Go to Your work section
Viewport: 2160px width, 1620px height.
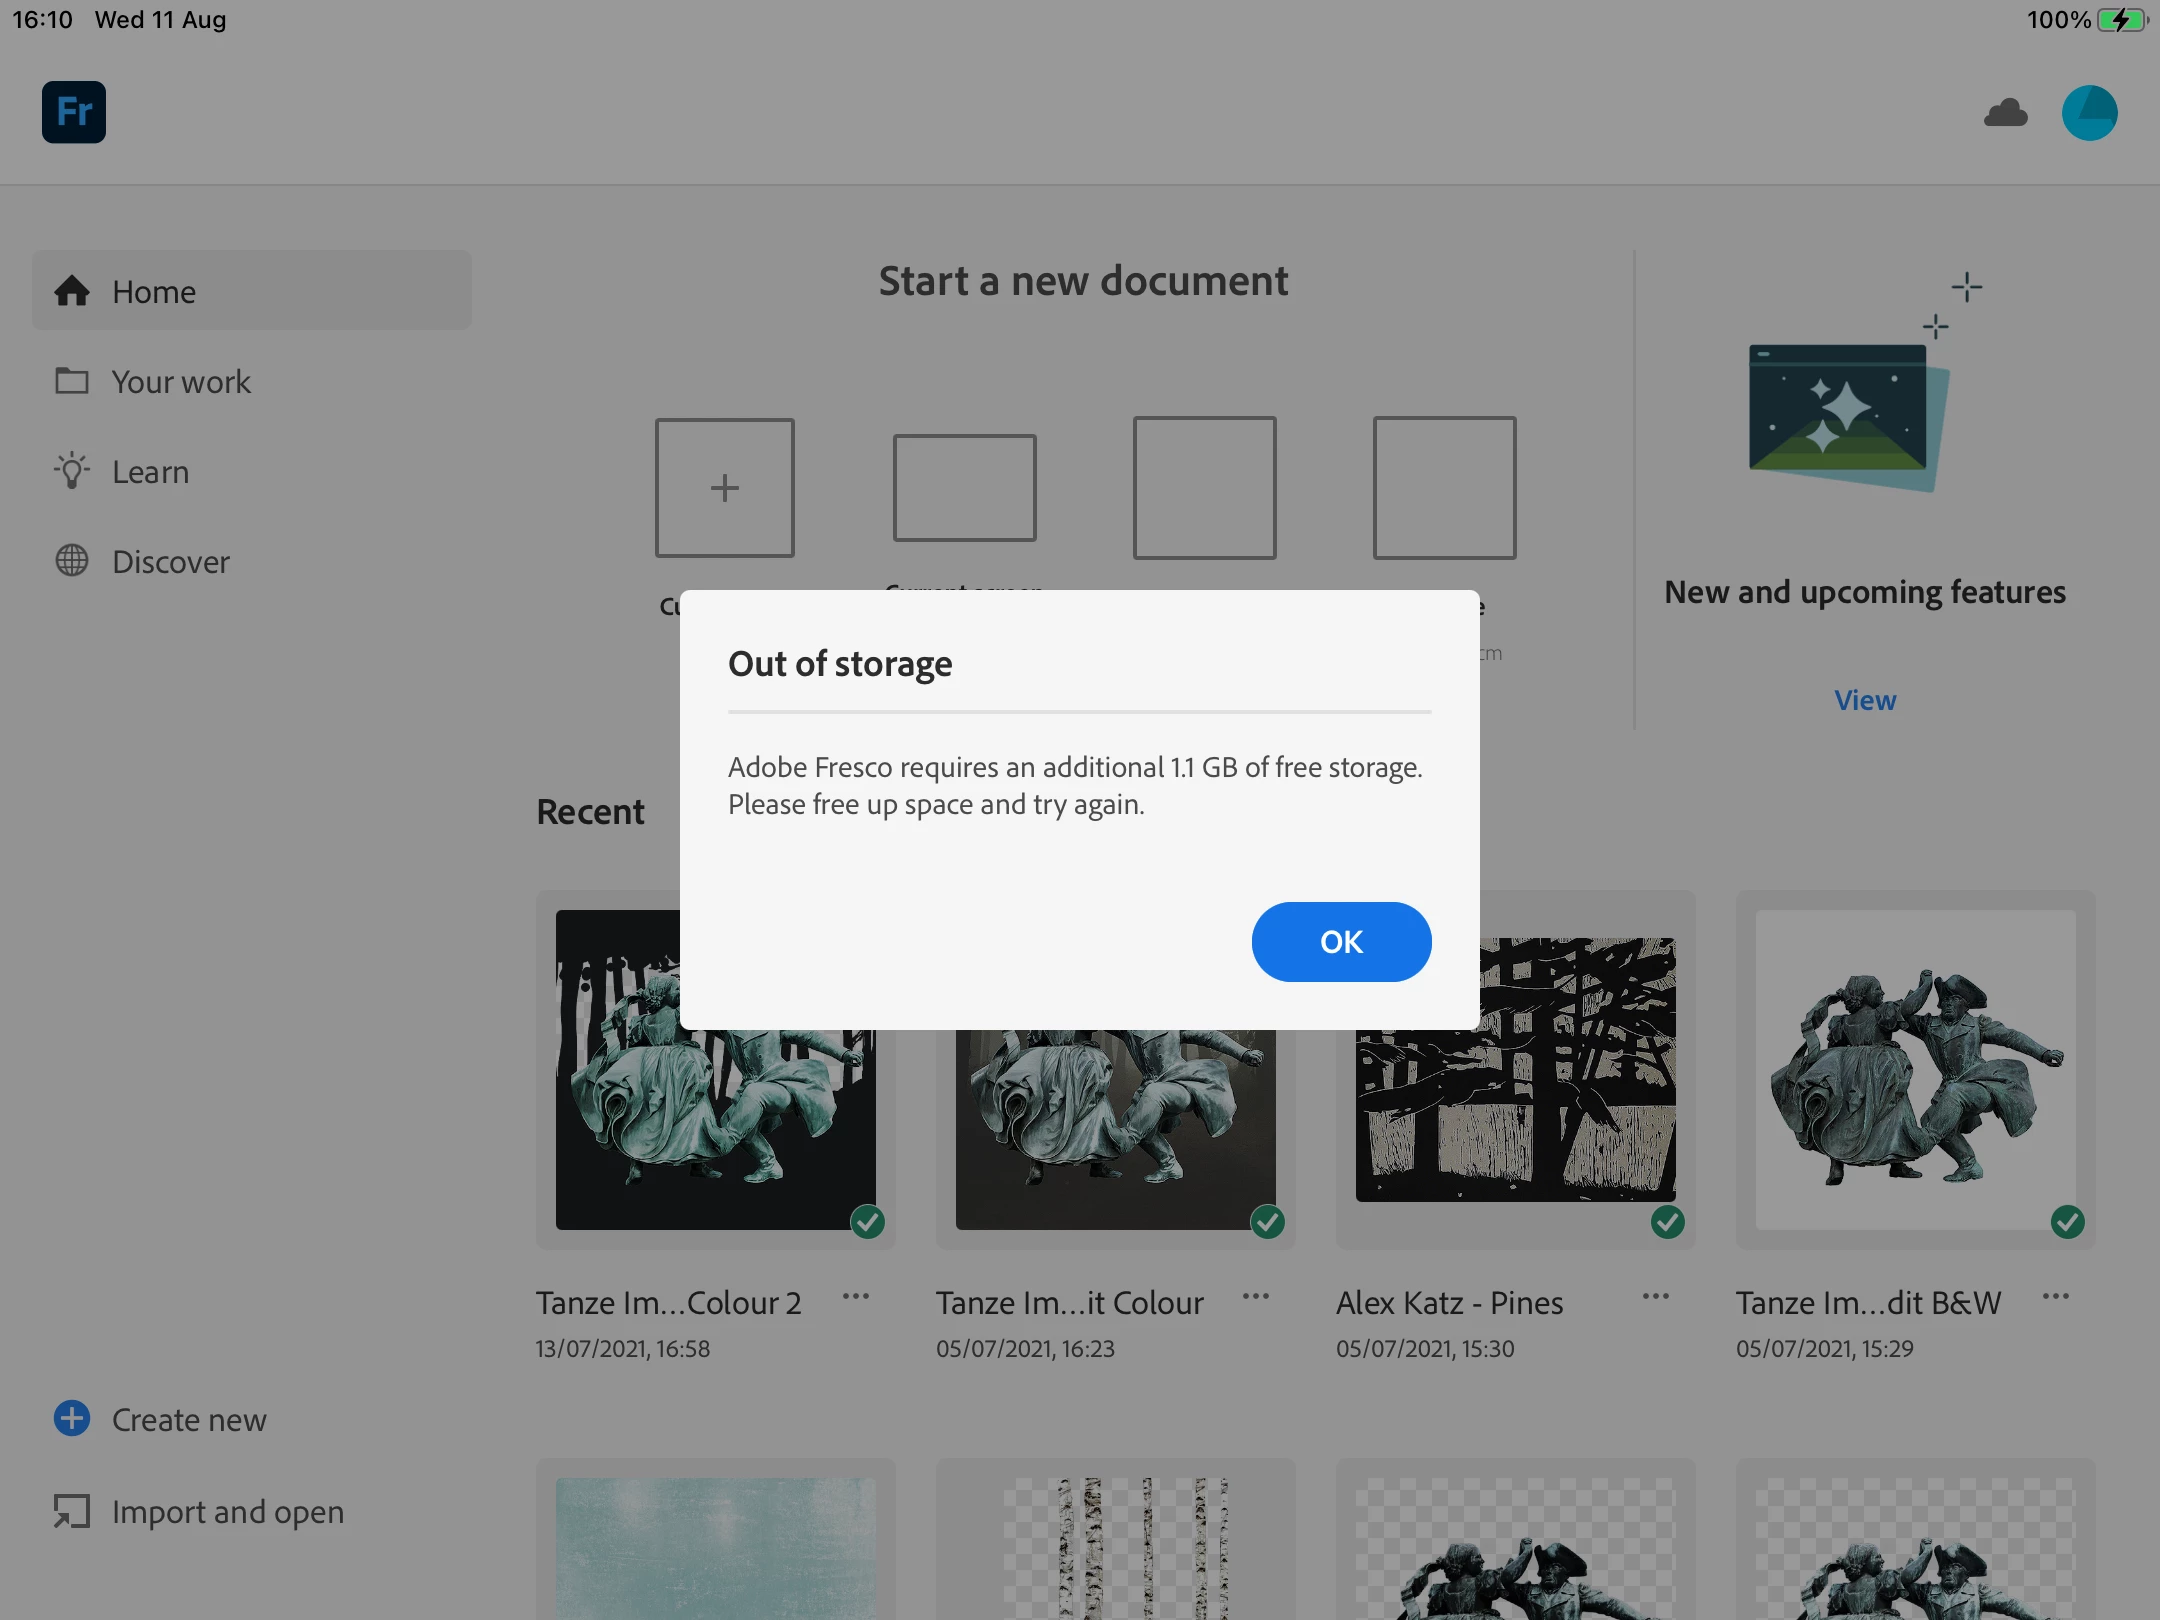[181, 381]
